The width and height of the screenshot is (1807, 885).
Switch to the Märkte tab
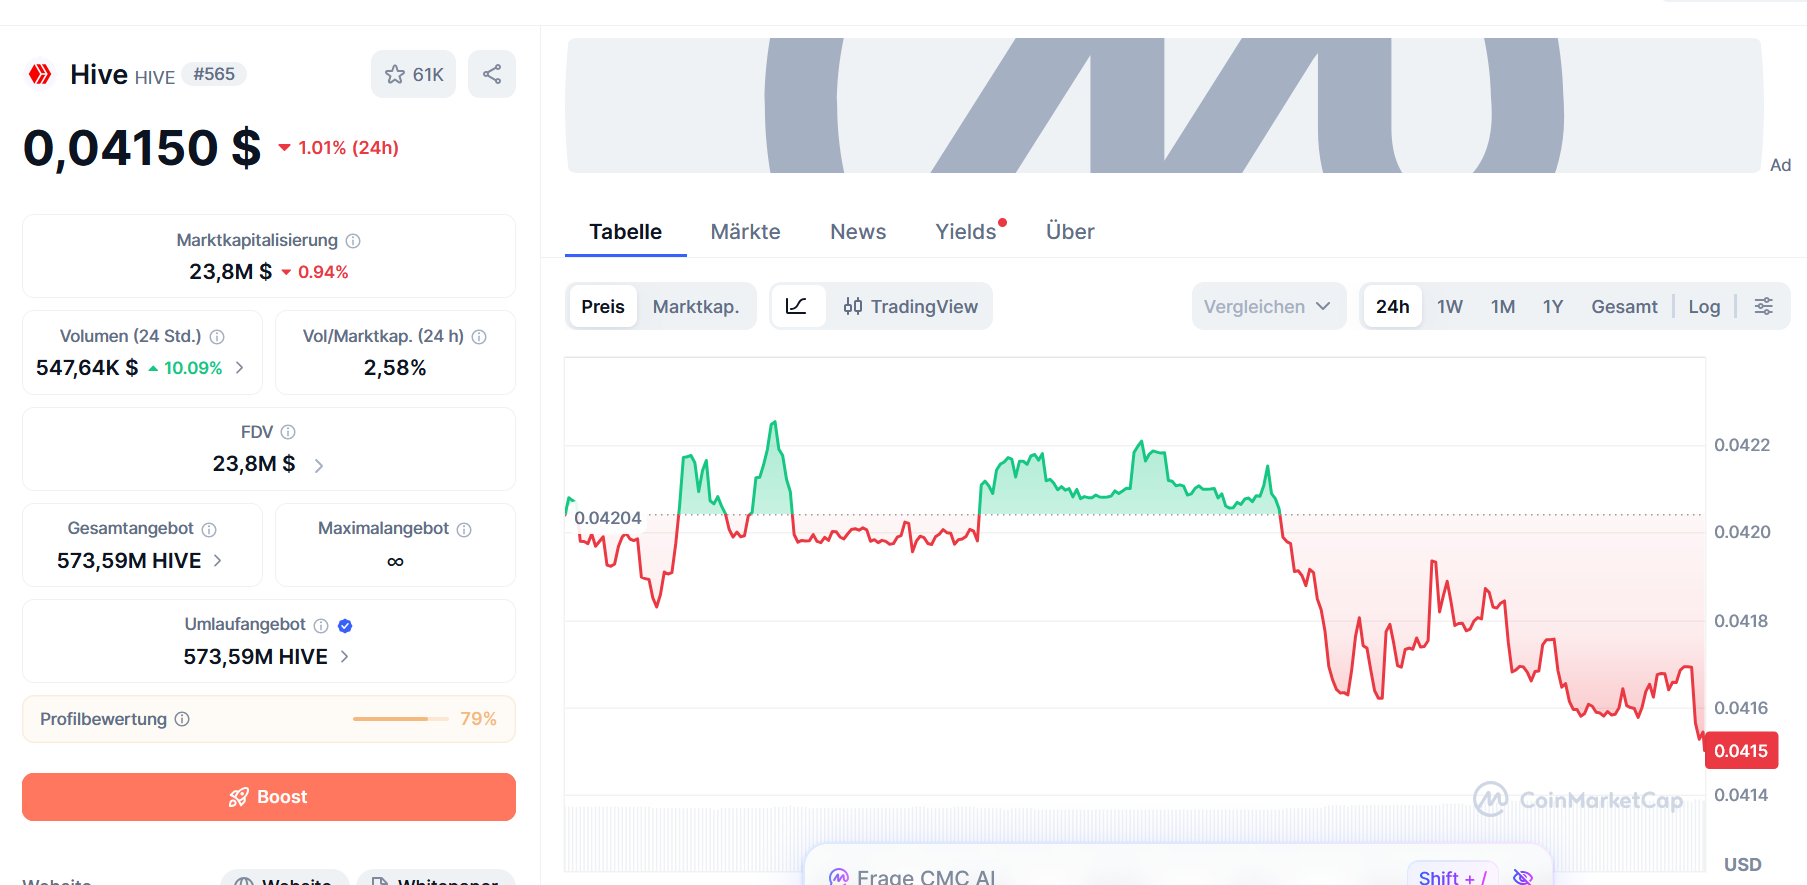pos(745,232)
